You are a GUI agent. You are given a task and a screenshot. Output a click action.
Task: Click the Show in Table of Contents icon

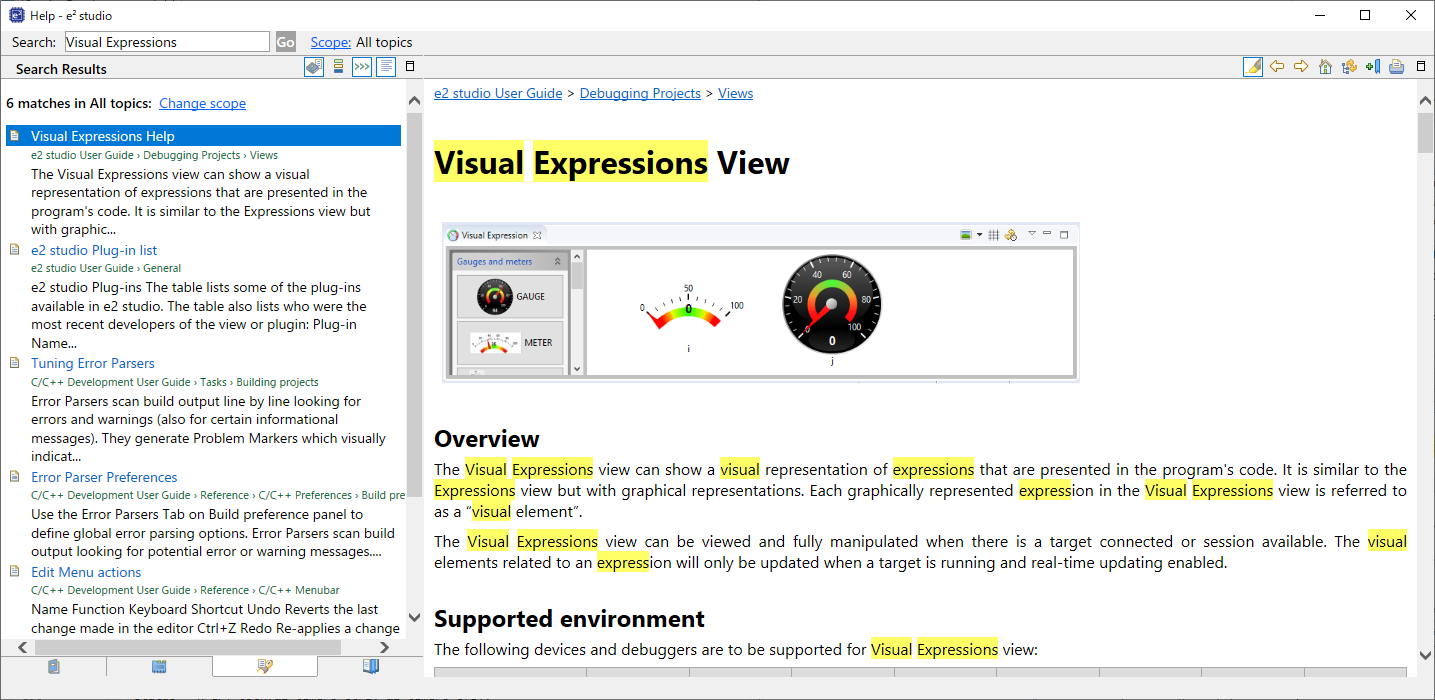pos(1349,67)
